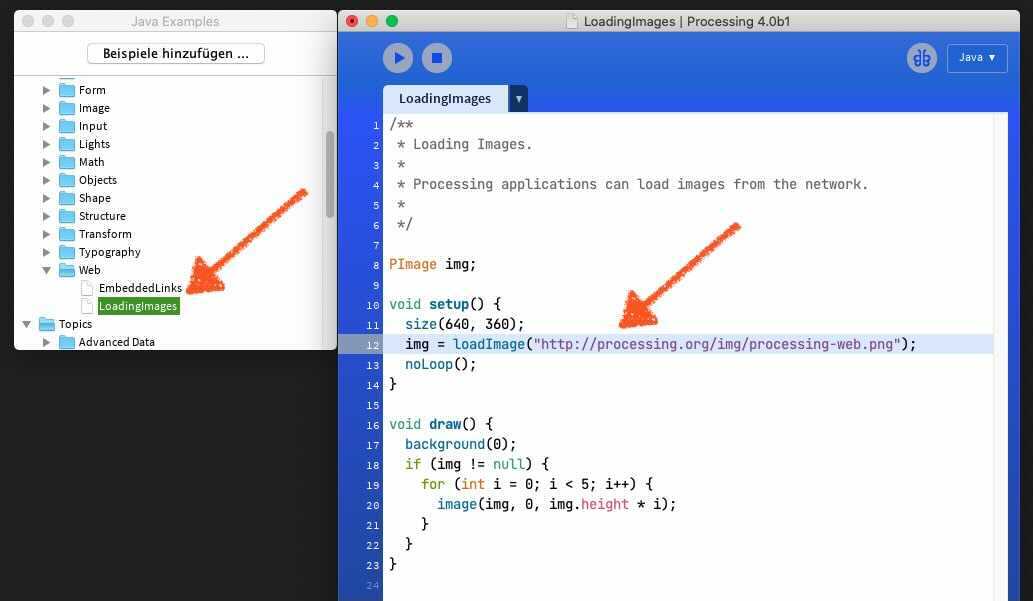Click the PImage type keyword
Image resolution: width=1033 pixels, height=601 pixels.
pyautogui.click(x=412, y=264)
